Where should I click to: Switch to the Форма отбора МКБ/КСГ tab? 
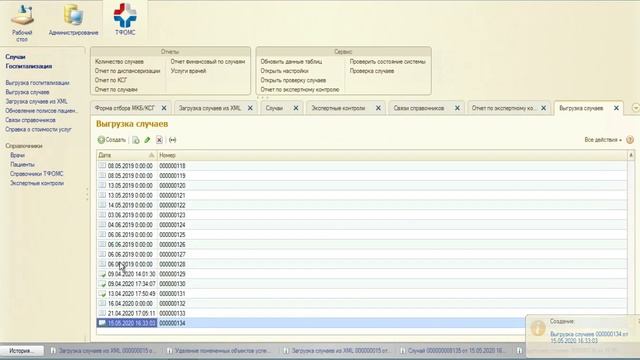[124, 108]
